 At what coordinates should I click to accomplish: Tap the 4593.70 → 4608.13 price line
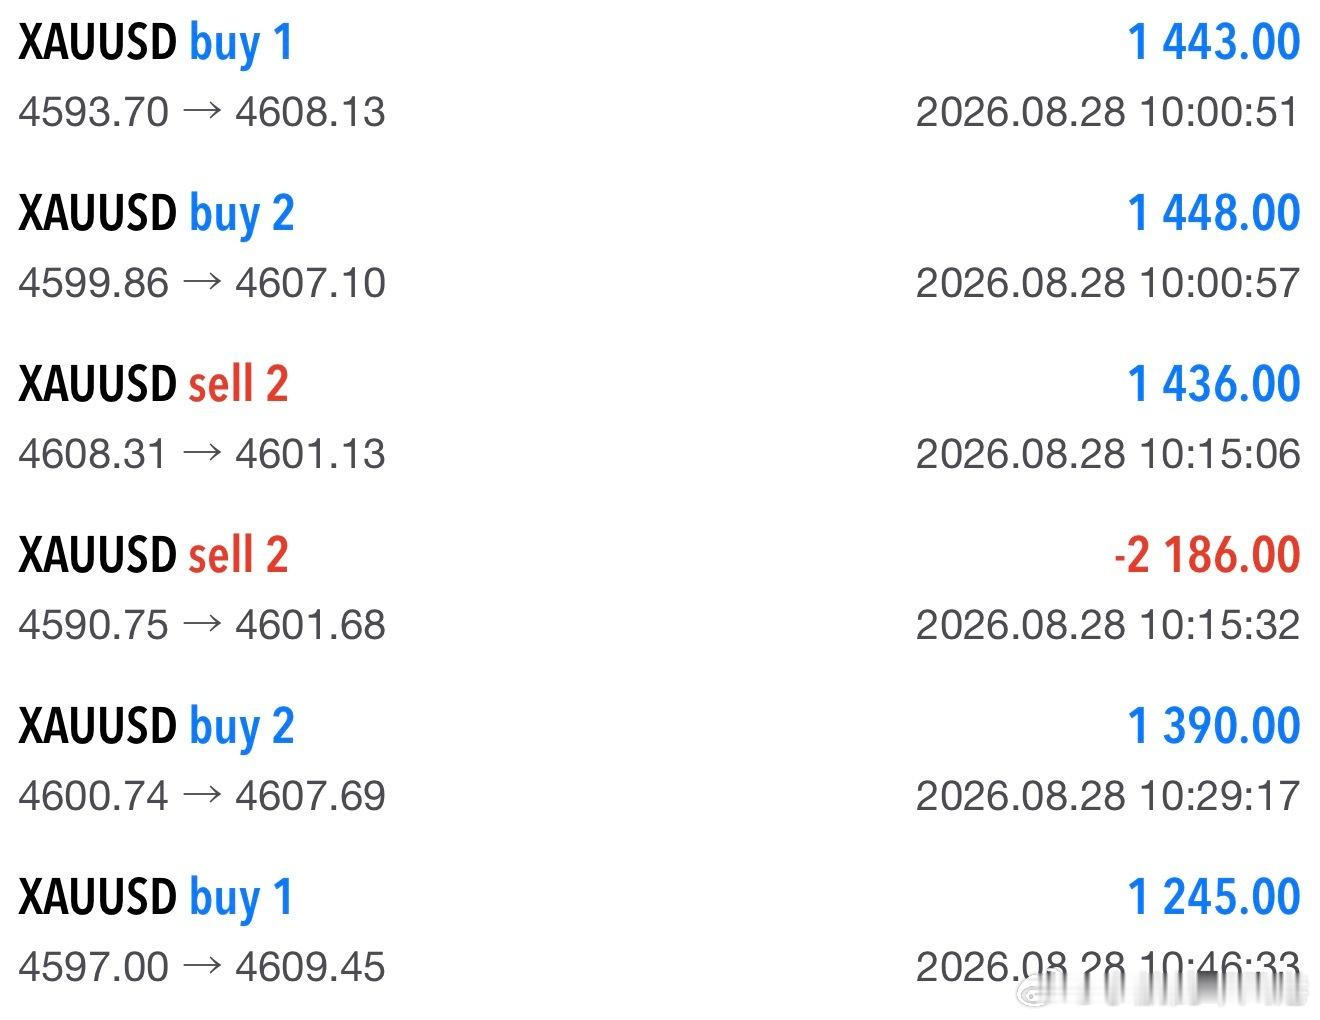point(202,112)
